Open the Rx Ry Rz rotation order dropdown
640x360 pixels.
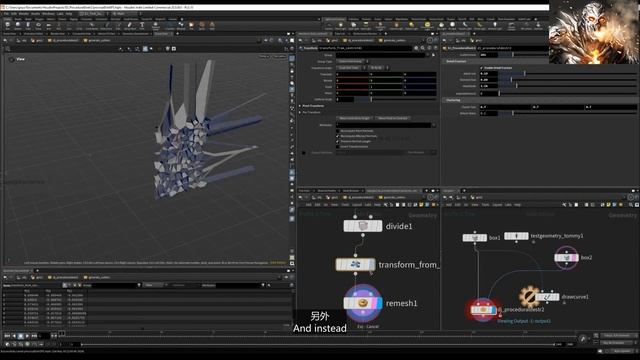[378, 68]
